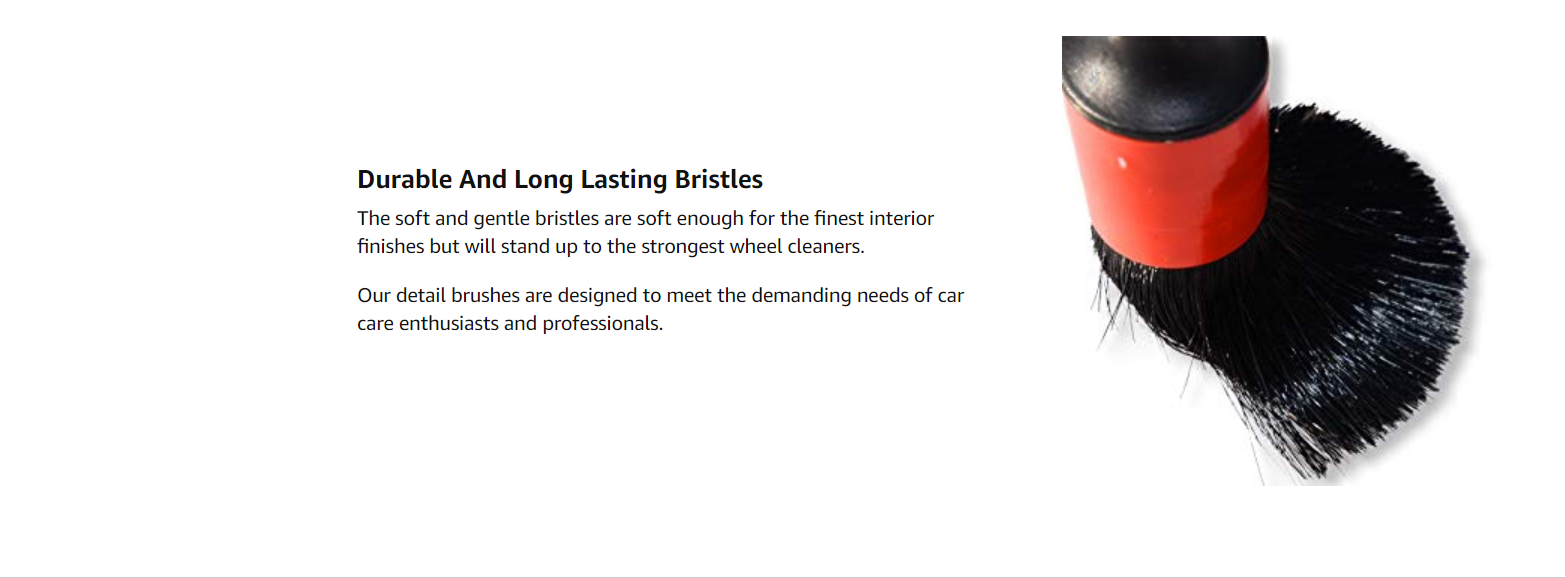This screenshot has width=1565, height=578.
Task: Click the line mentioning strongest wheel cleaners
Action: point(610,246)
